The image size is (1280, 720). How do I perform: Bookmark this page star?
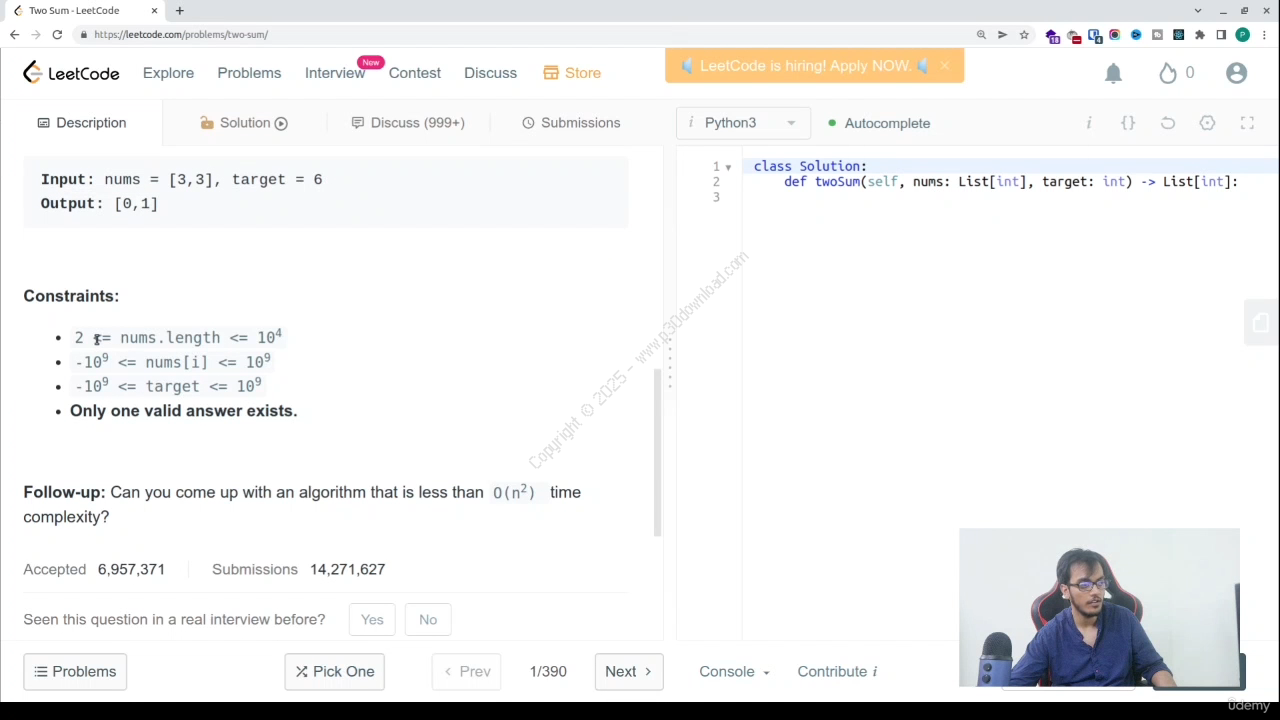[1024, 35]
